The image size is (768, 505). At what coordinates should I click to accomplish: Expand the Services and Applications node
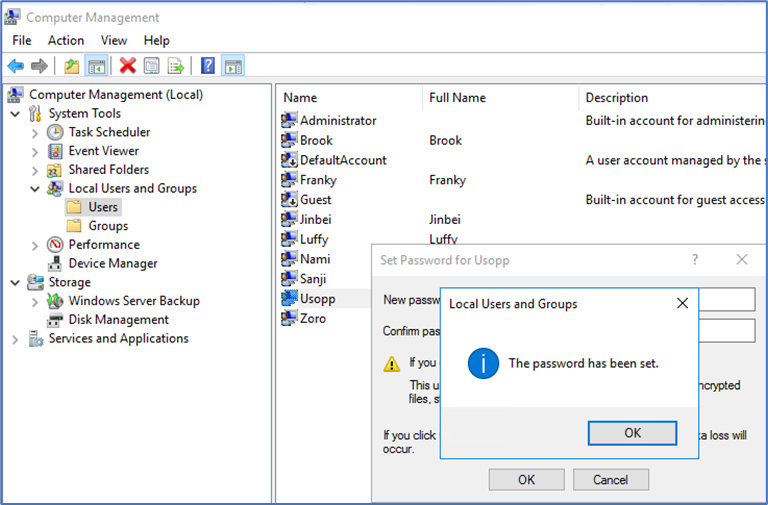(16, 339)
